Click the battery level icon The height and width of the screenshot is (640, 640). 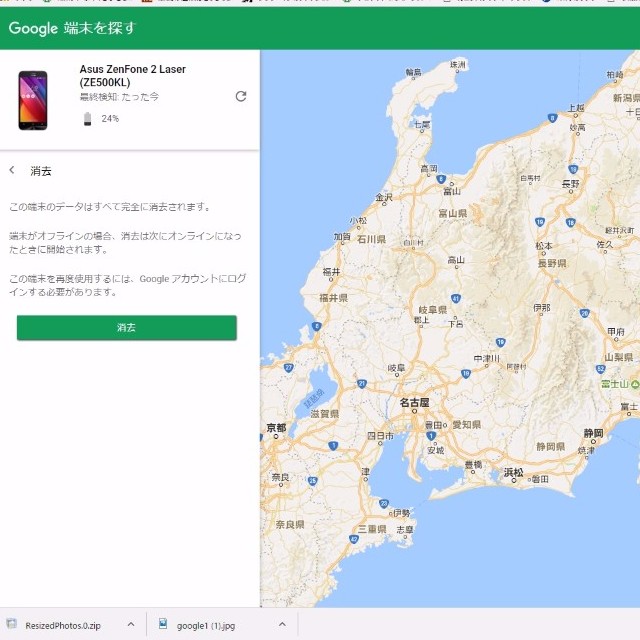pos(87,119)
